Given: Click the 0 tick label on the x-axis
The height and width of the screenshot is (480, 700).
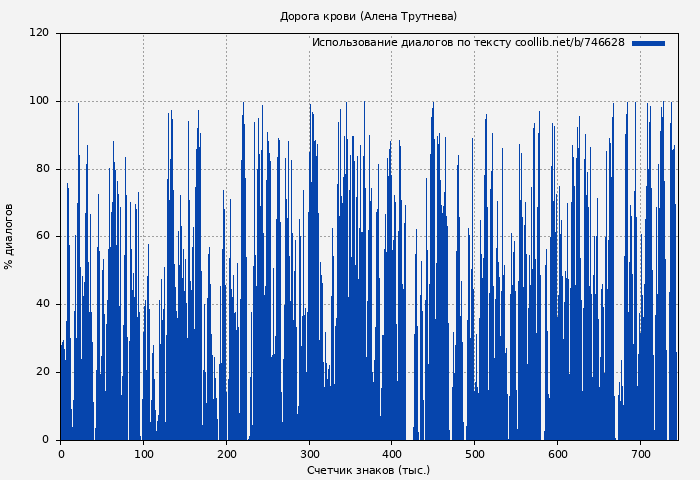Looking at the screenshot, I should point(61,454).
